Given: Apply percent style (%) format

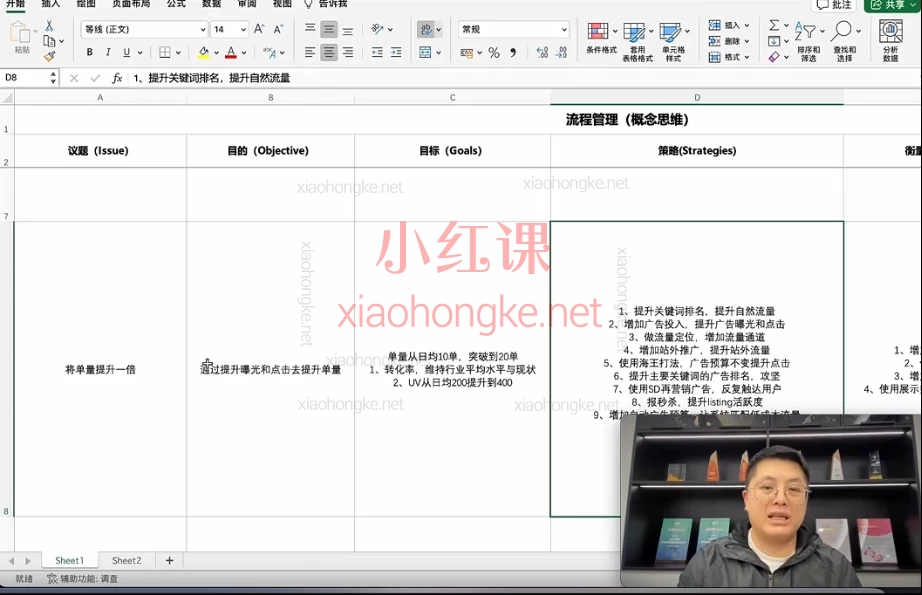Looking at the screenshot, I should (494, 52).
